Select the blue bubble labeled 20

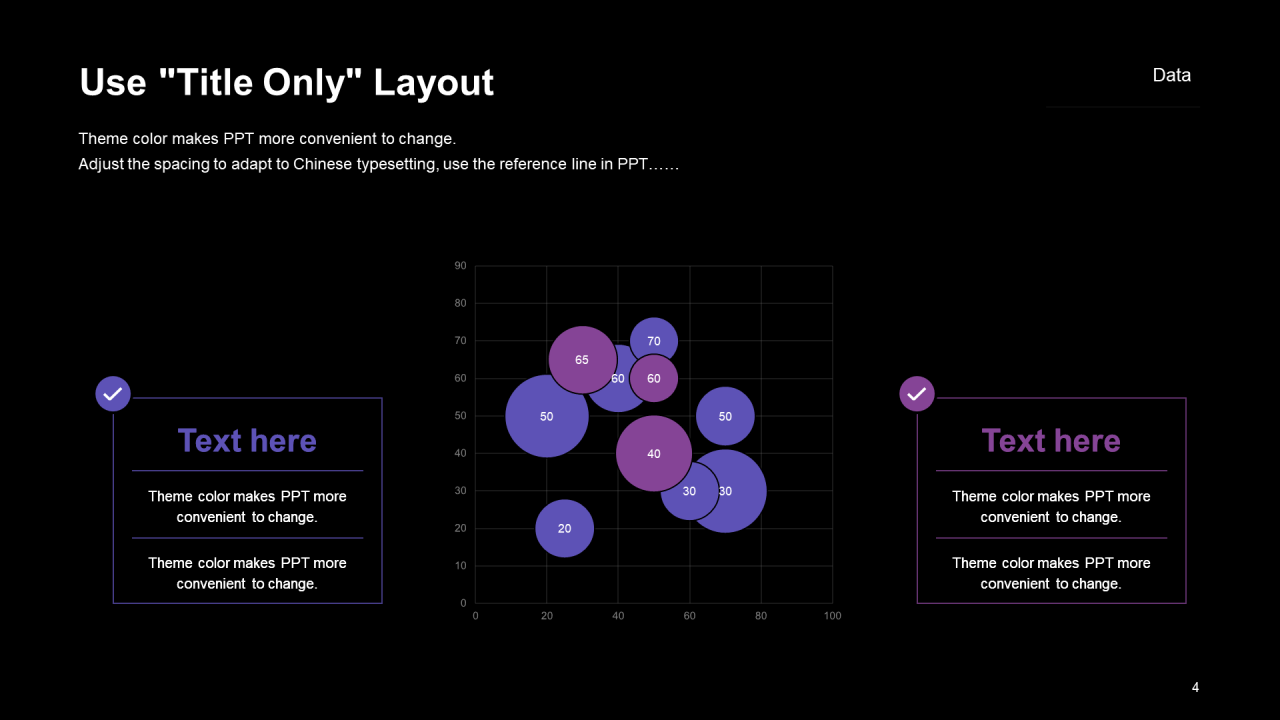564,528
